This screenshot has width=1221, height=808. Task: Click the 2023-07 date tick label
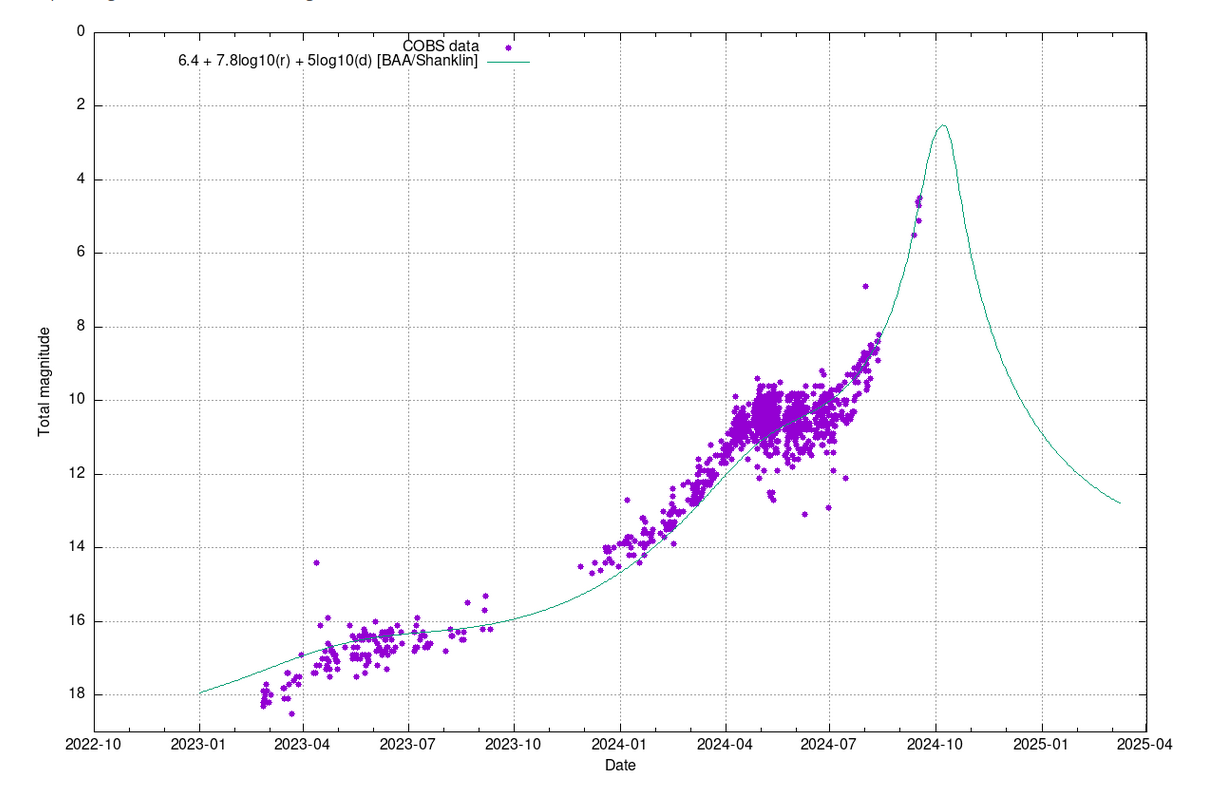[x=409, y=744]
